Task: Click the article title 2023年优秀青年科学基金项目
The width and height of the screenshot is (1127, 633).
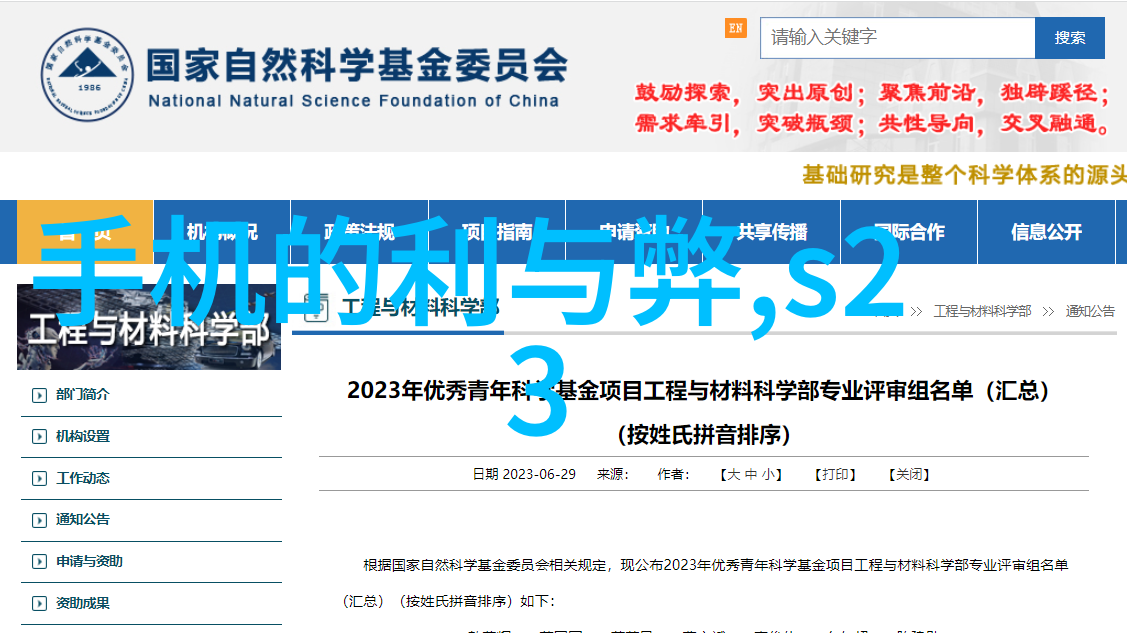Action: point(697,390)
